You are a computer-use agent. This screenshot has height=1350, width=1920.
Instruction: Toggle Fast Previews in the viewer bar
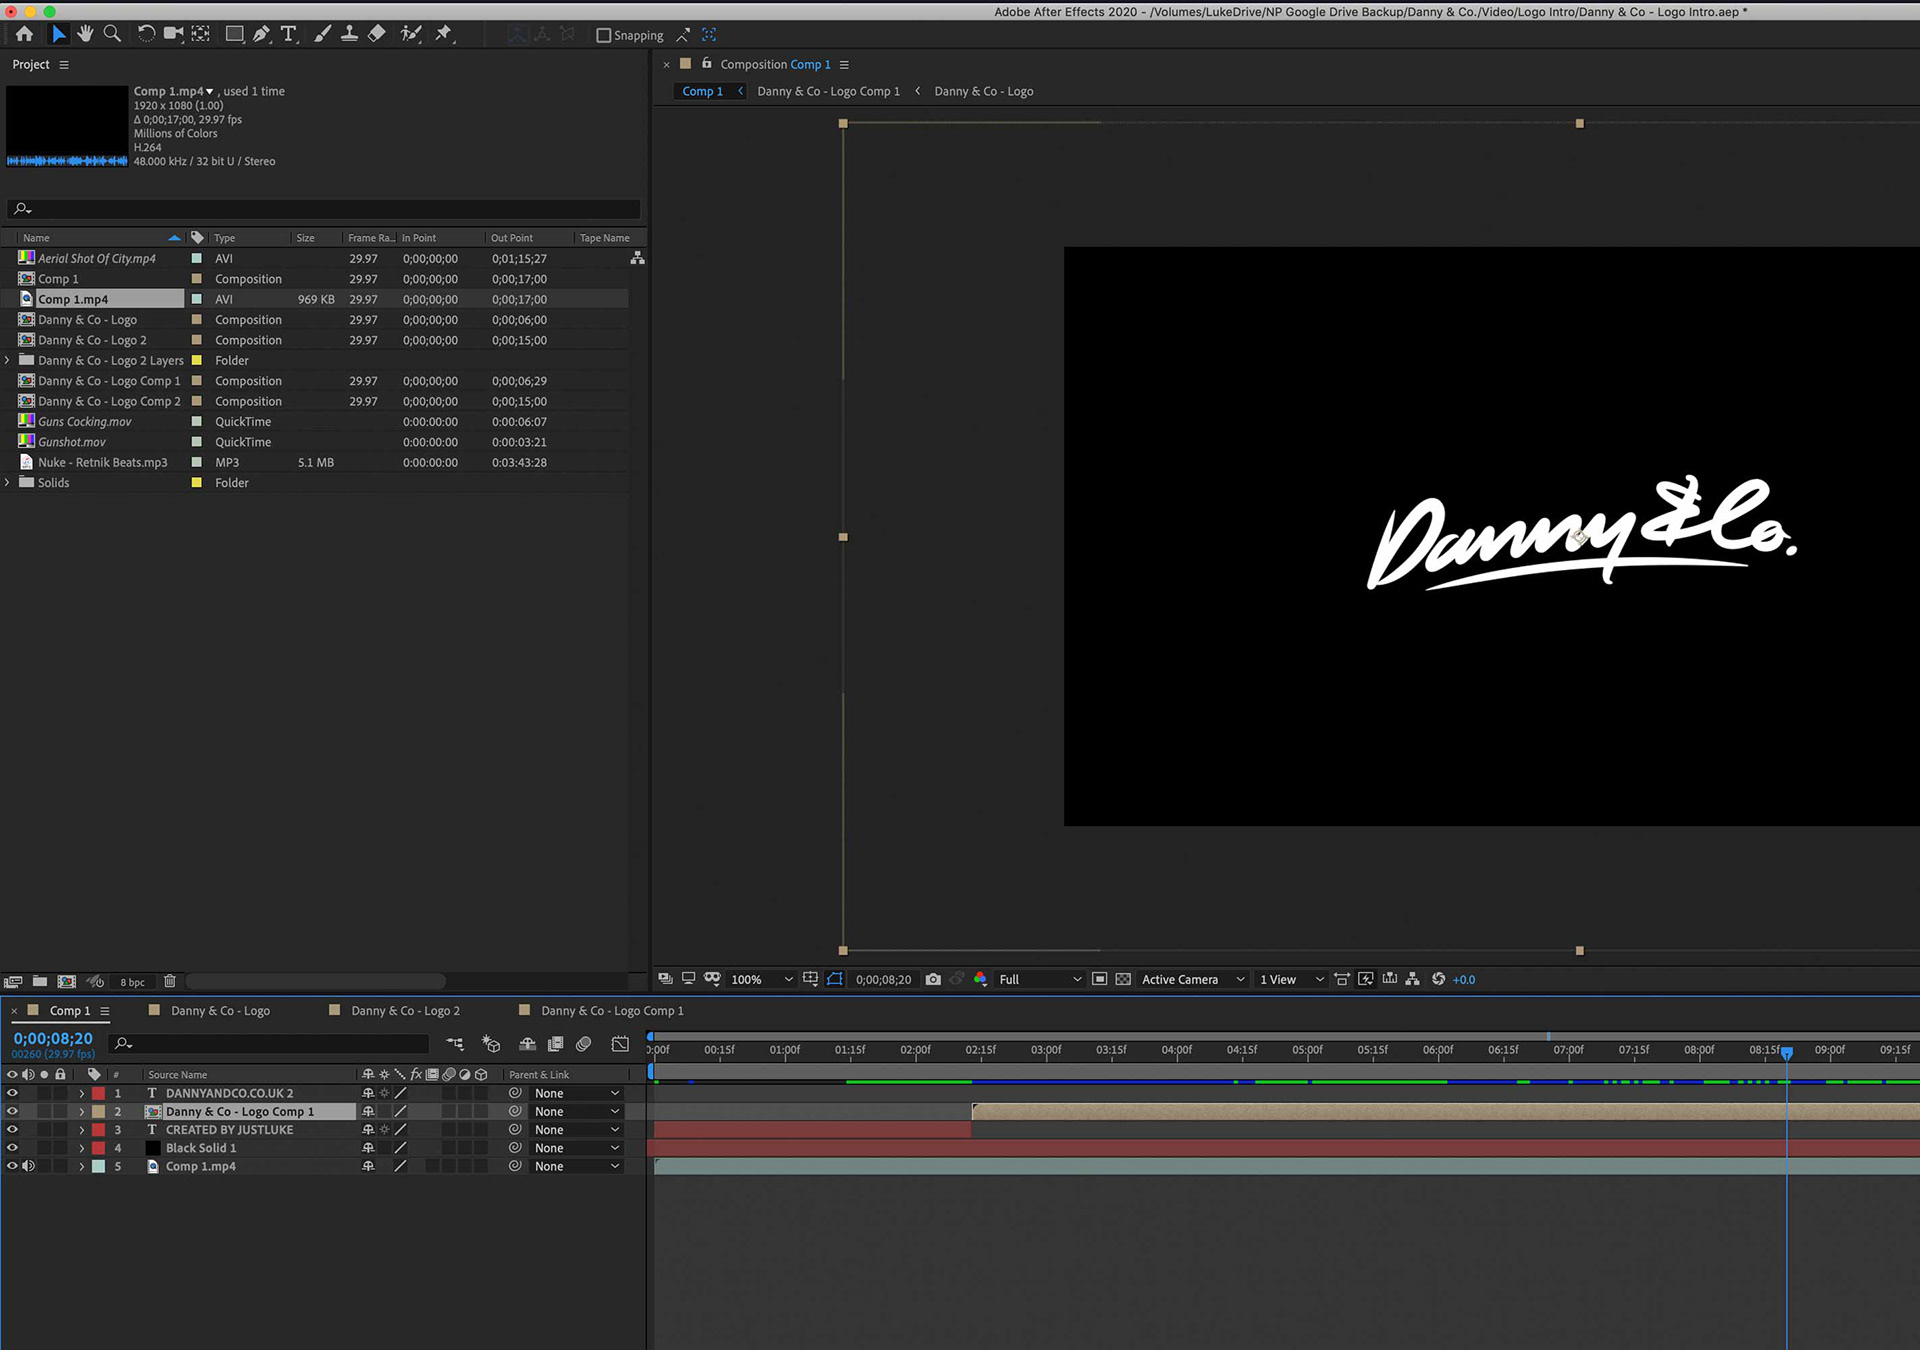tap(1366, 979)
